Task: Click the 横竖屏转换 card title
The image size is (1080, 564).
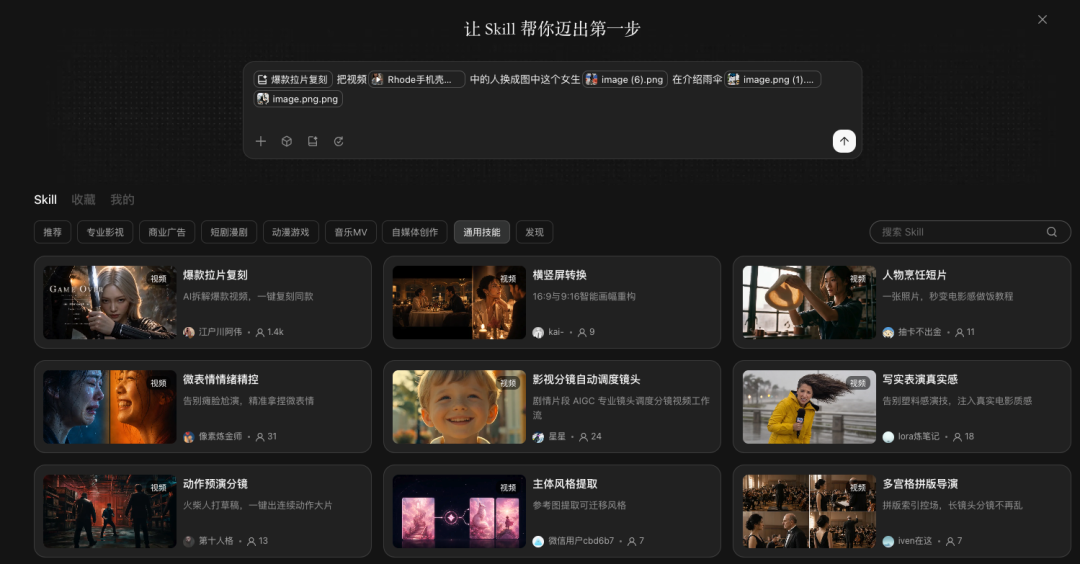Action: click(559, 275)
